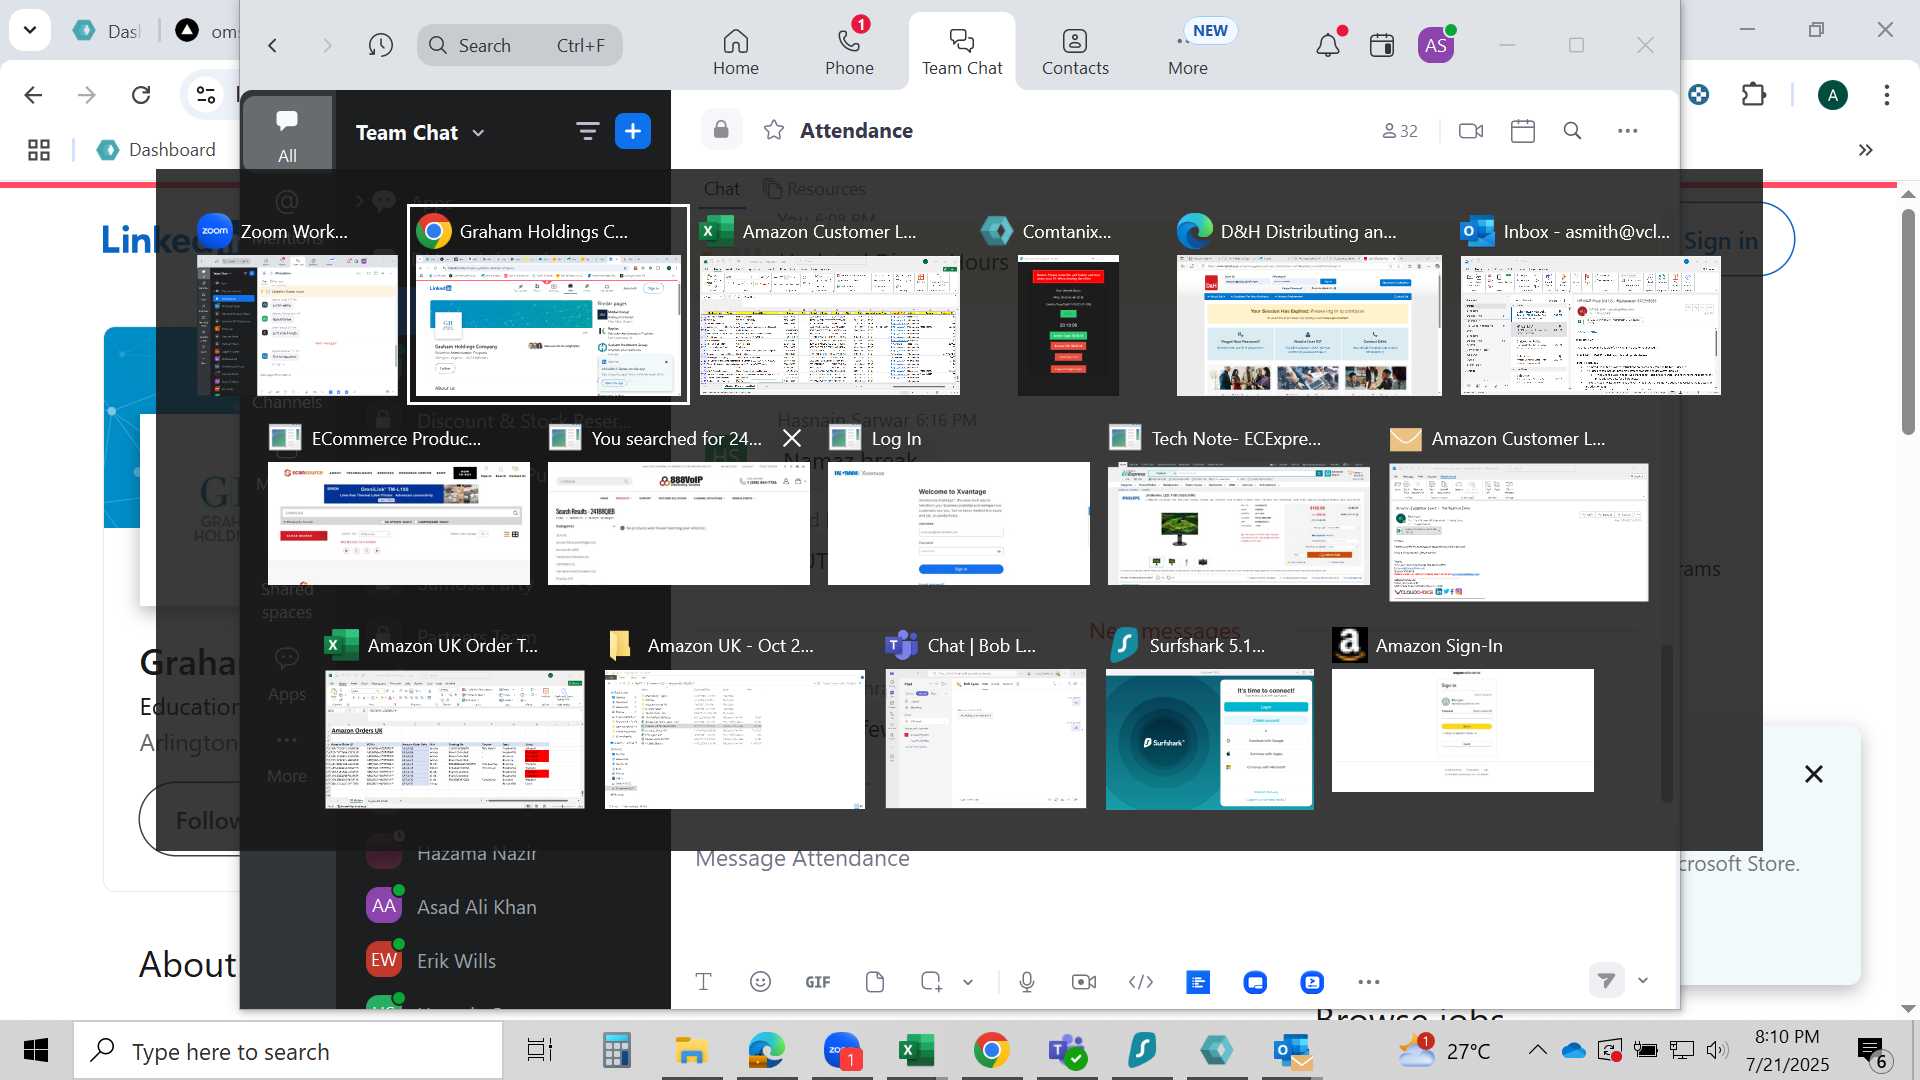The width and height of the screenshot is (1920, 1080).
Task: Record audio message with microphone icon
Action: coord(1027,982)
